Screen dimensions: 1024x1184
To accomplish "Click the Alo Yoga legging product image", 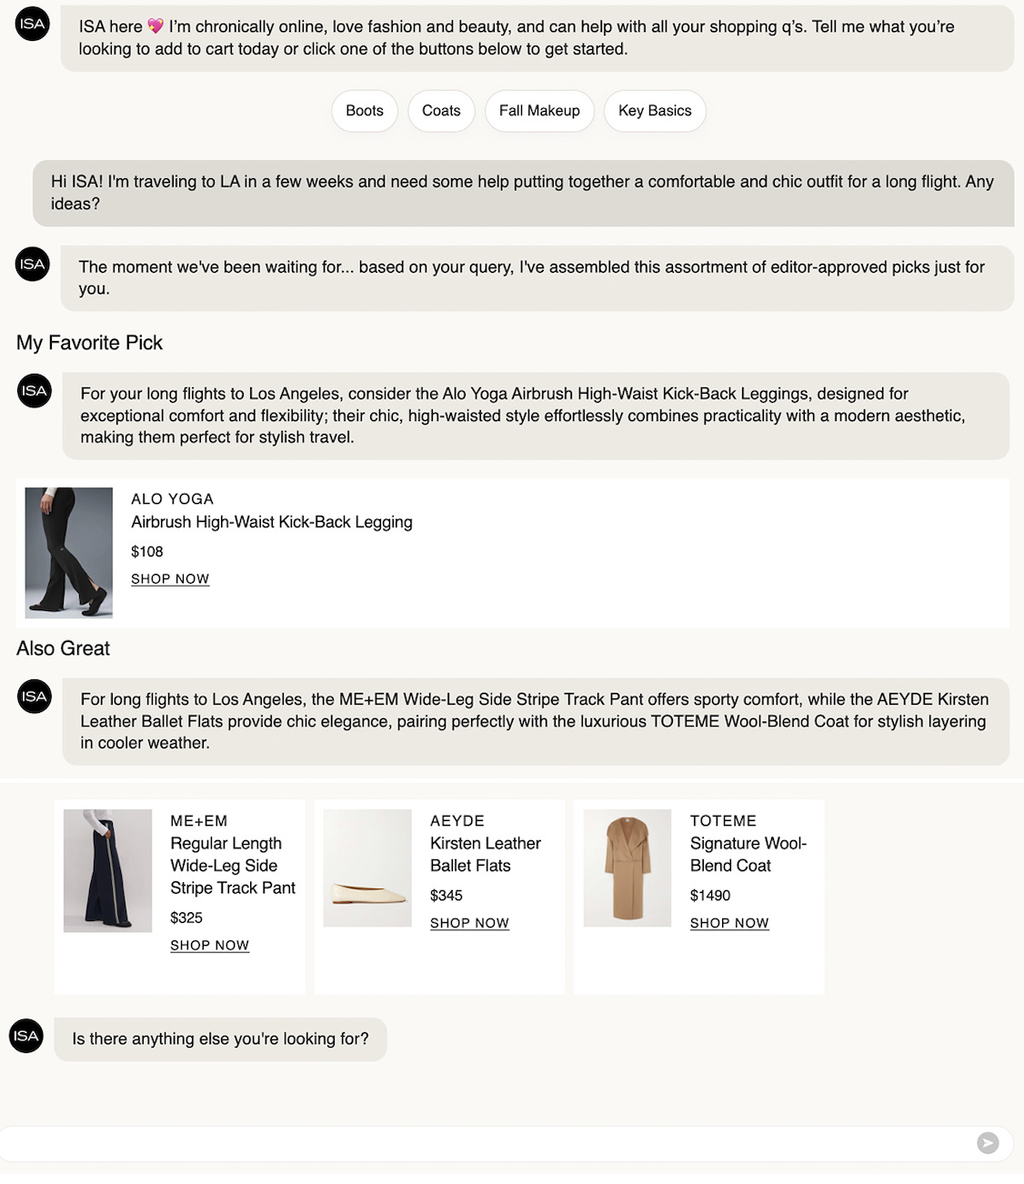I will click(68, 552).
